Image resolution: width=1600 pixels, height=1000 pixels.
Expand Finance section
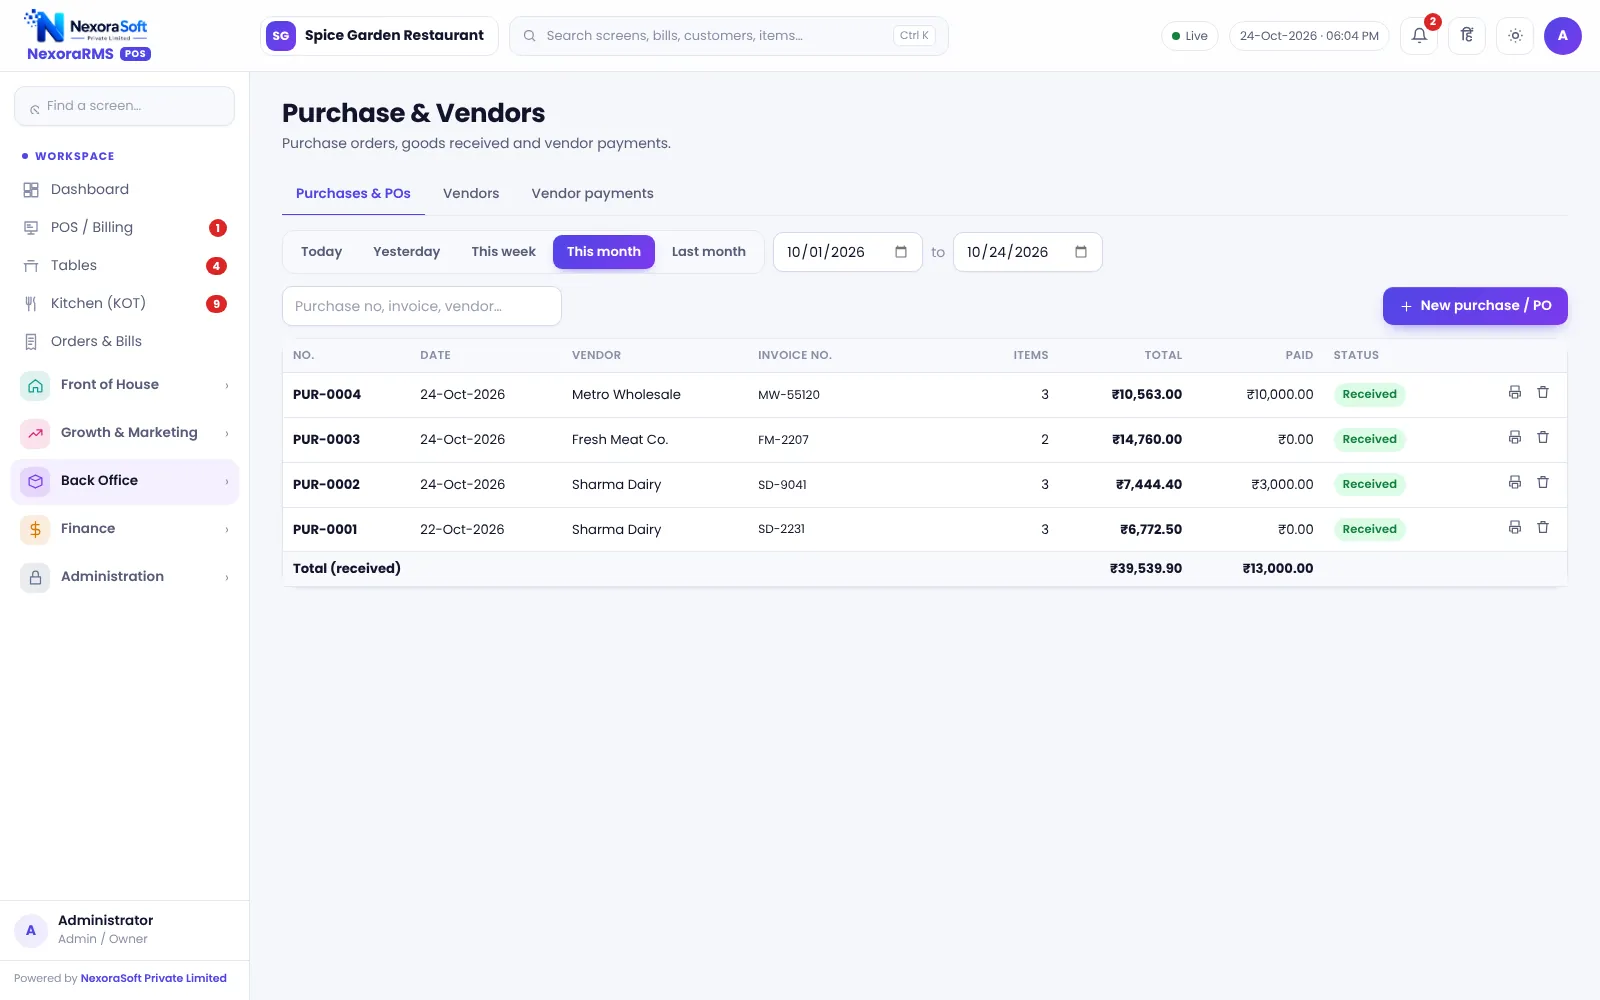pos(125,529)
